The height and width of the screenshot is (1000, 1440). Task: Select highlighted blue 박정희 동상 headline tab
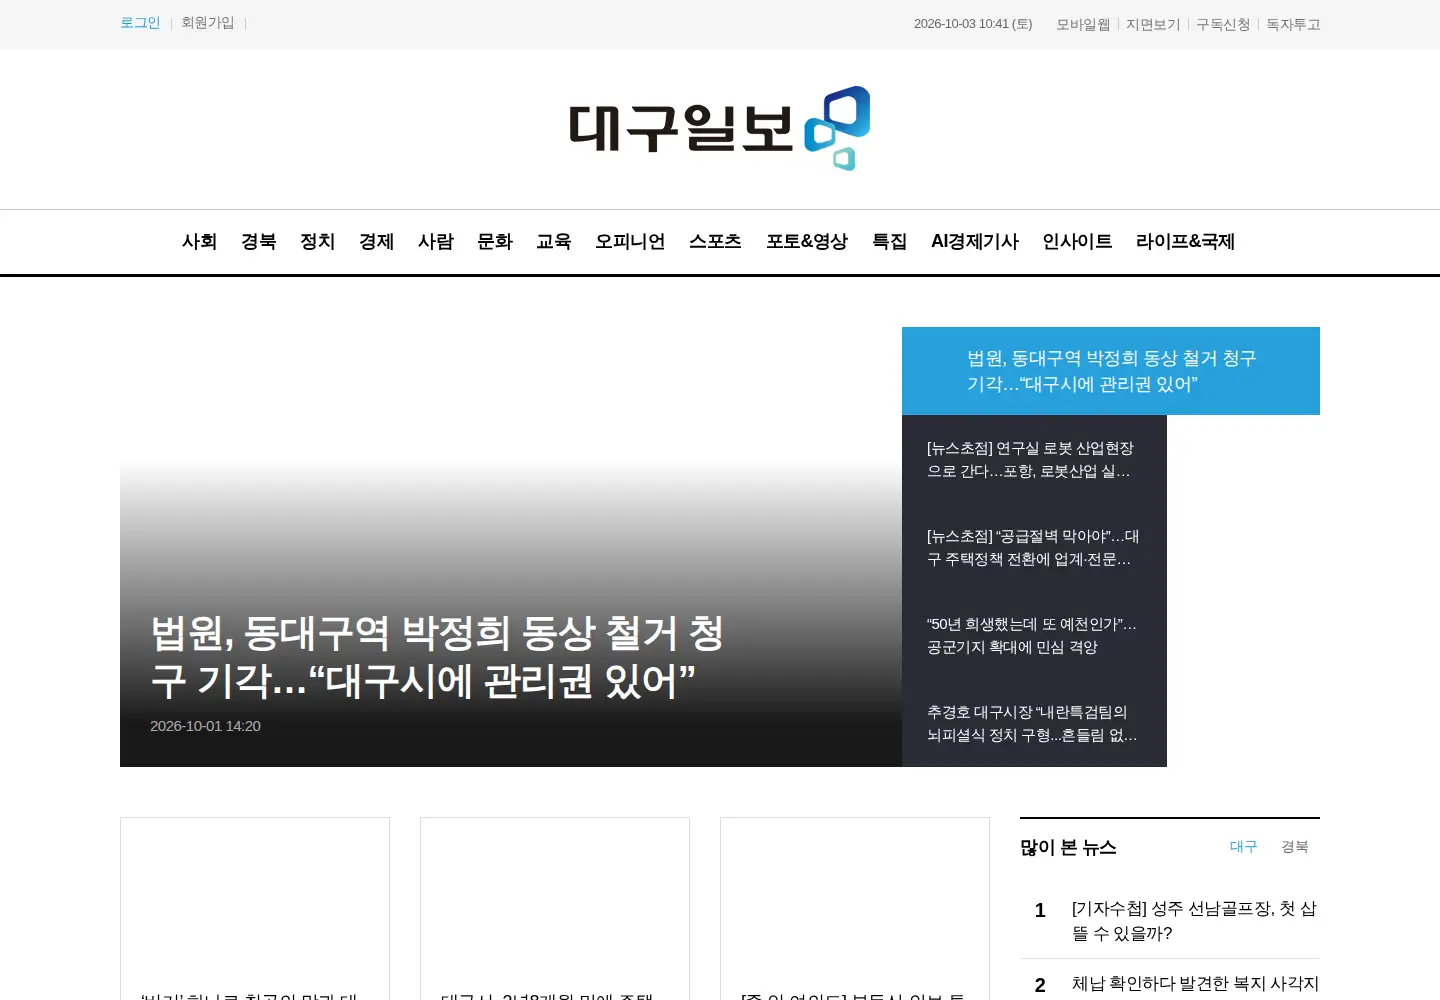click(1111, 371)
